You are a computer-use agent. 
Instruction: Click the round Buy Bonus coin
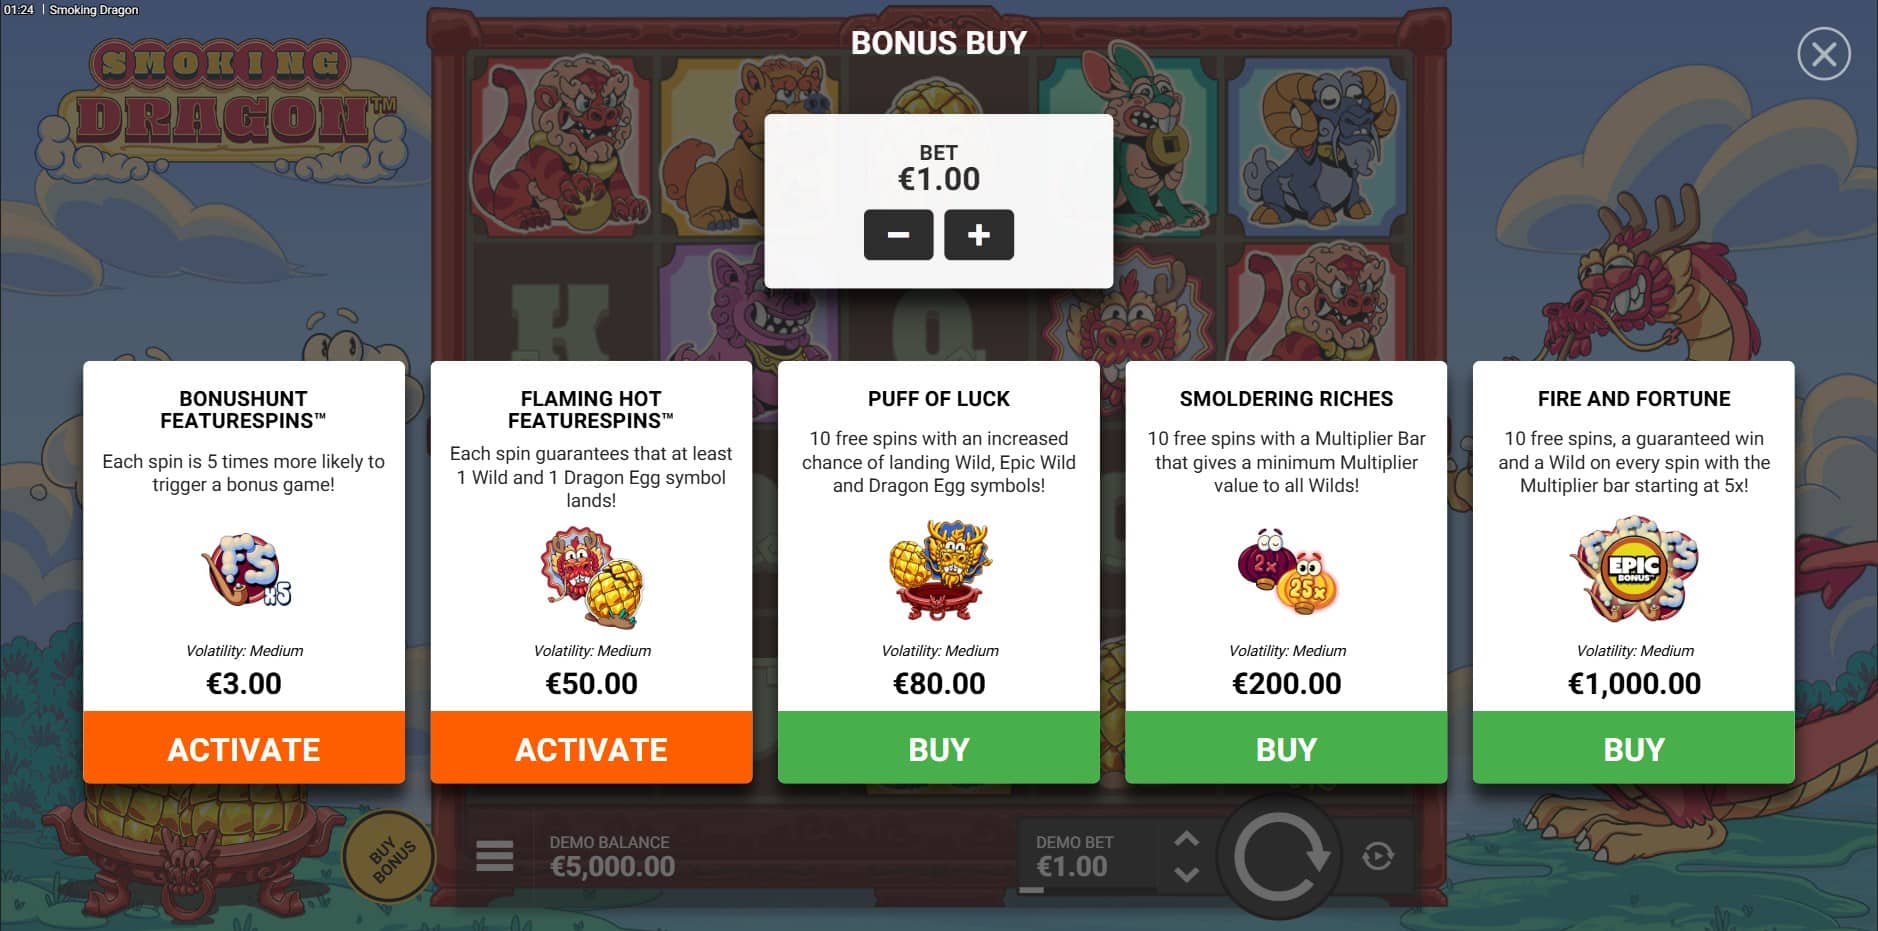pyautogui.click(x=390, y=857)
